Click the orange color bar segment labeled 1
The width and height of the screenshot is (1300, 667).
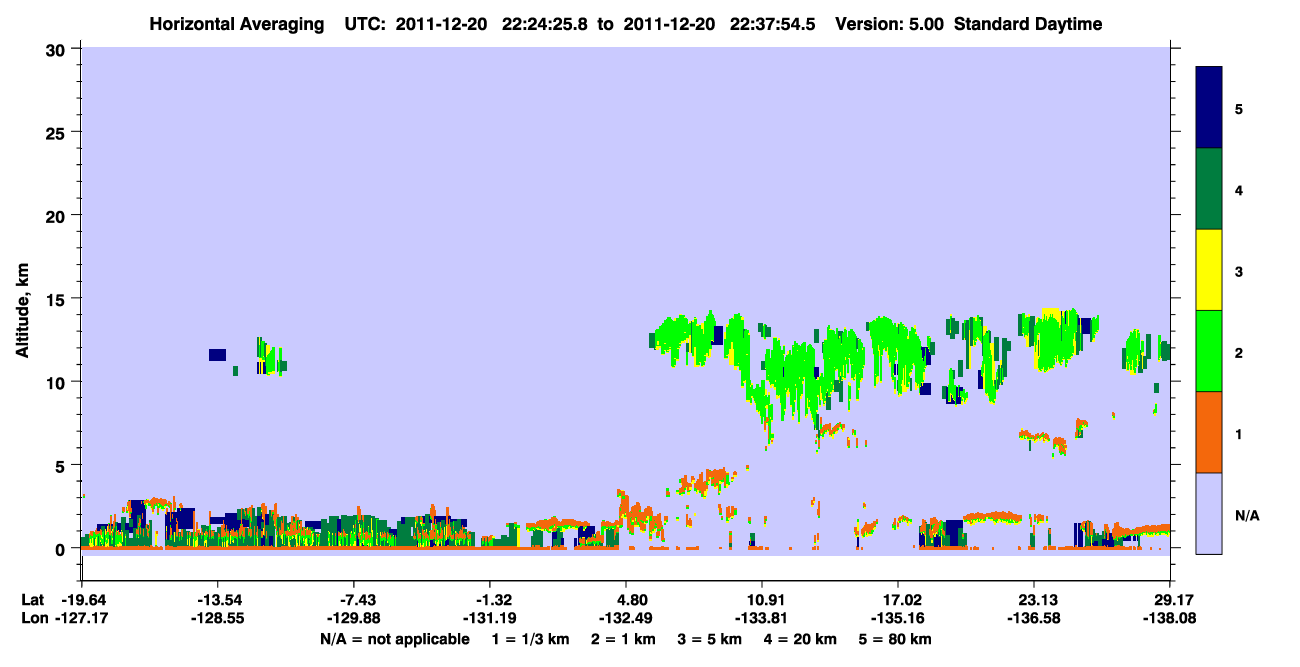1209,432
